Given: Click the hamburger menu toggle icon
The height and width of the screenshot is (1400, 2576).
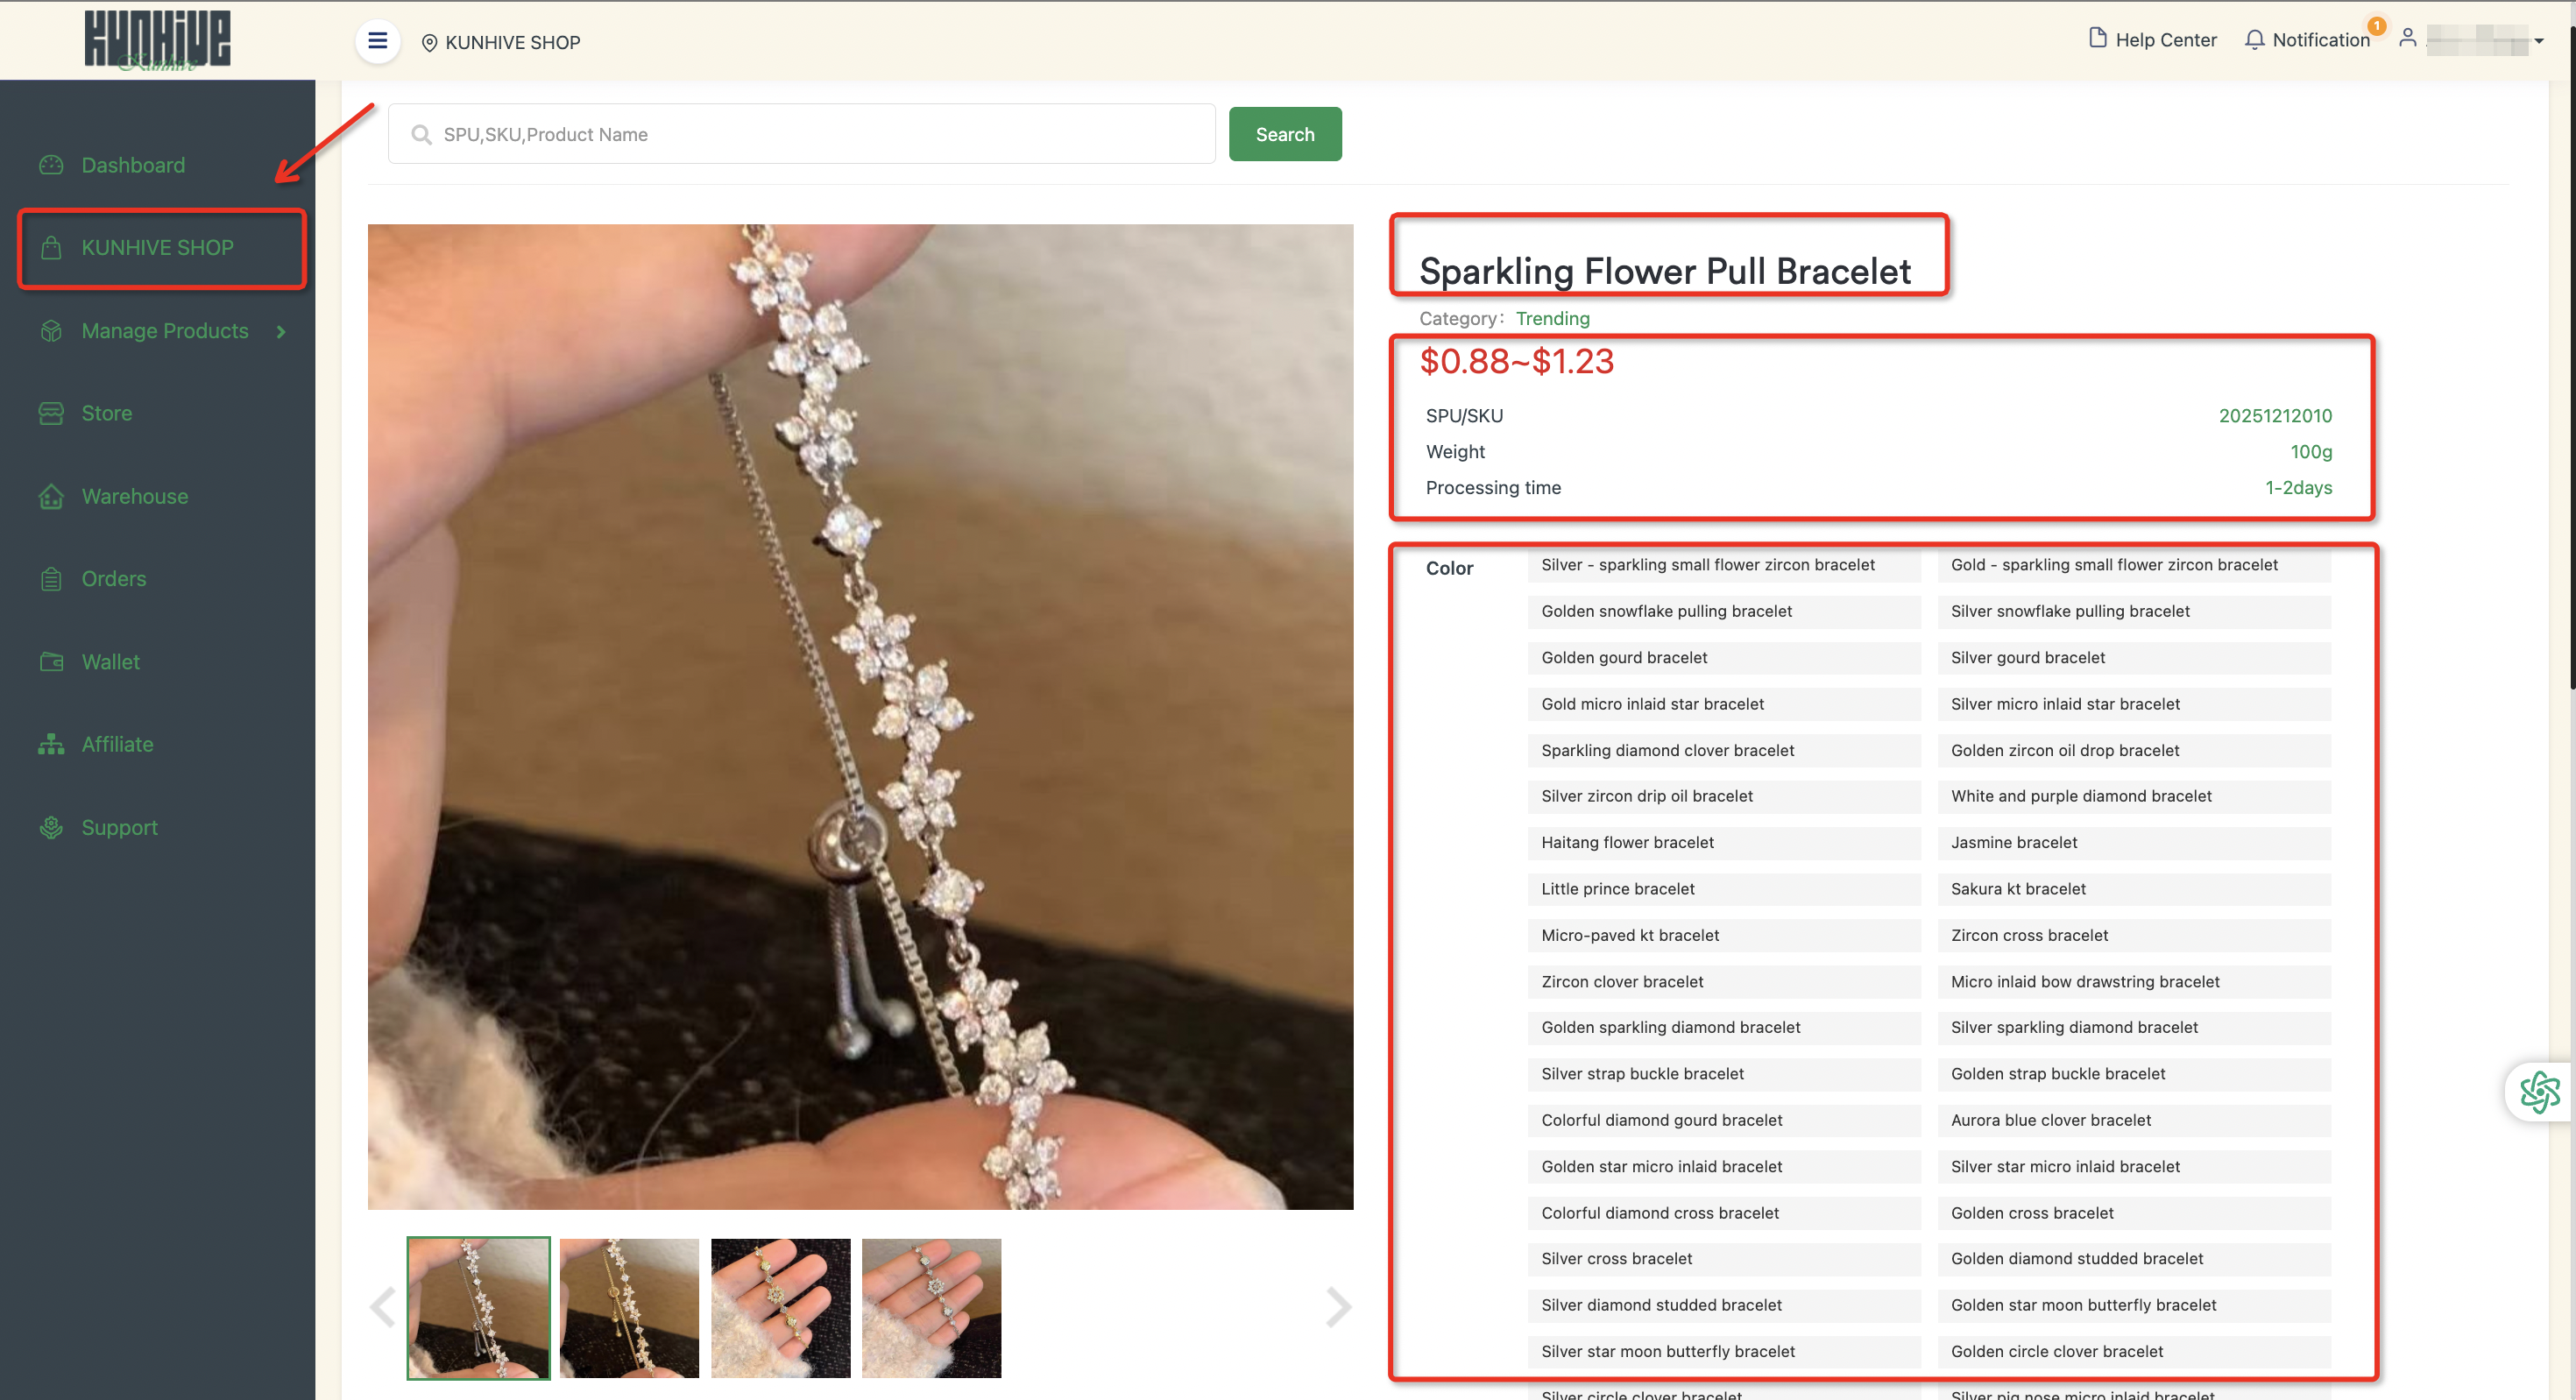Looking at the screenshot, I should point(377,41).
